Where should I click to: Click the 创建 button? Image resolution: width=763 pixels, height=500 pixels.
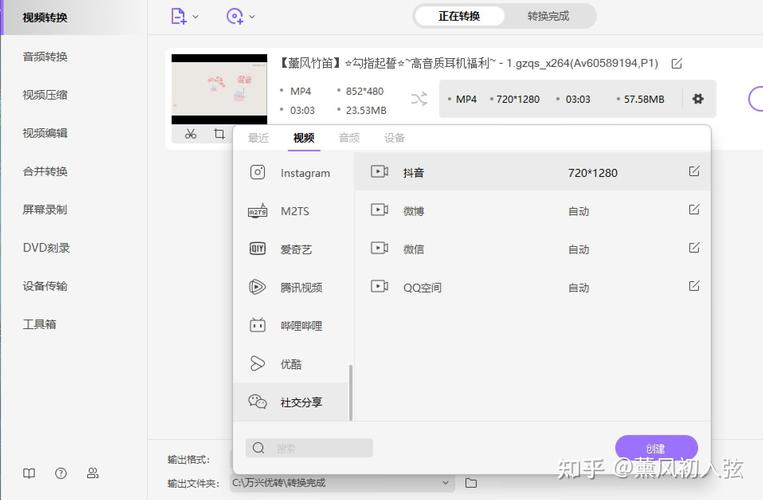click(x=656, y=448)
